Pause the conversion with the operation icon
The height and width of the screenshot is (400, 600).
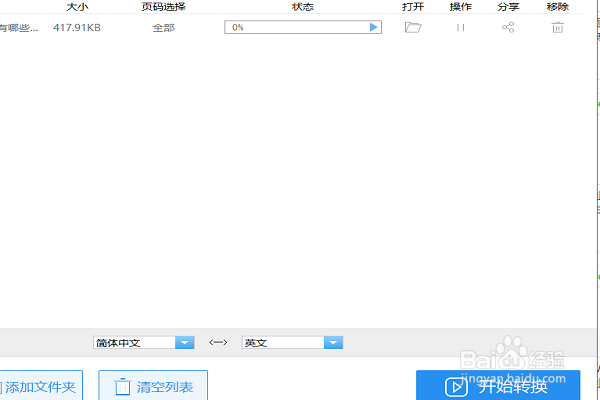click(460, 28)
